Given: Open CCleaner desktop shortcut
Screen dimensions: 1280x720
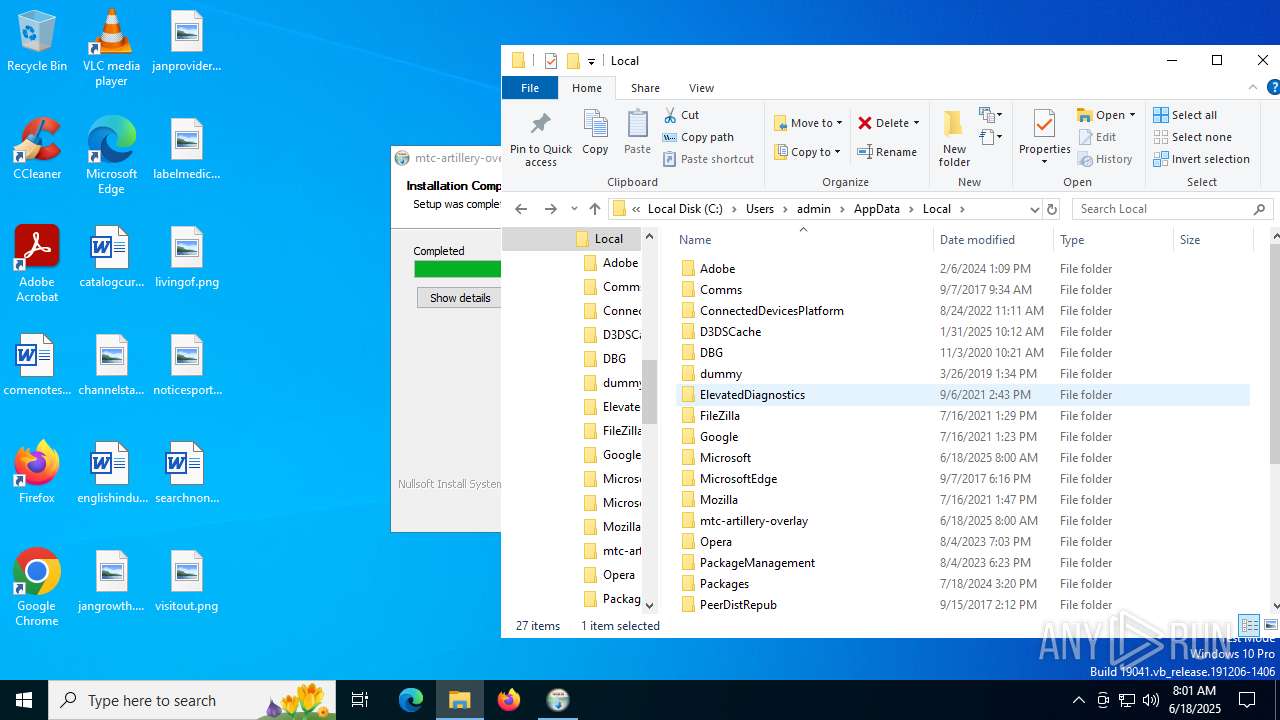Looking at the screenshot, I should coord(37,149).
